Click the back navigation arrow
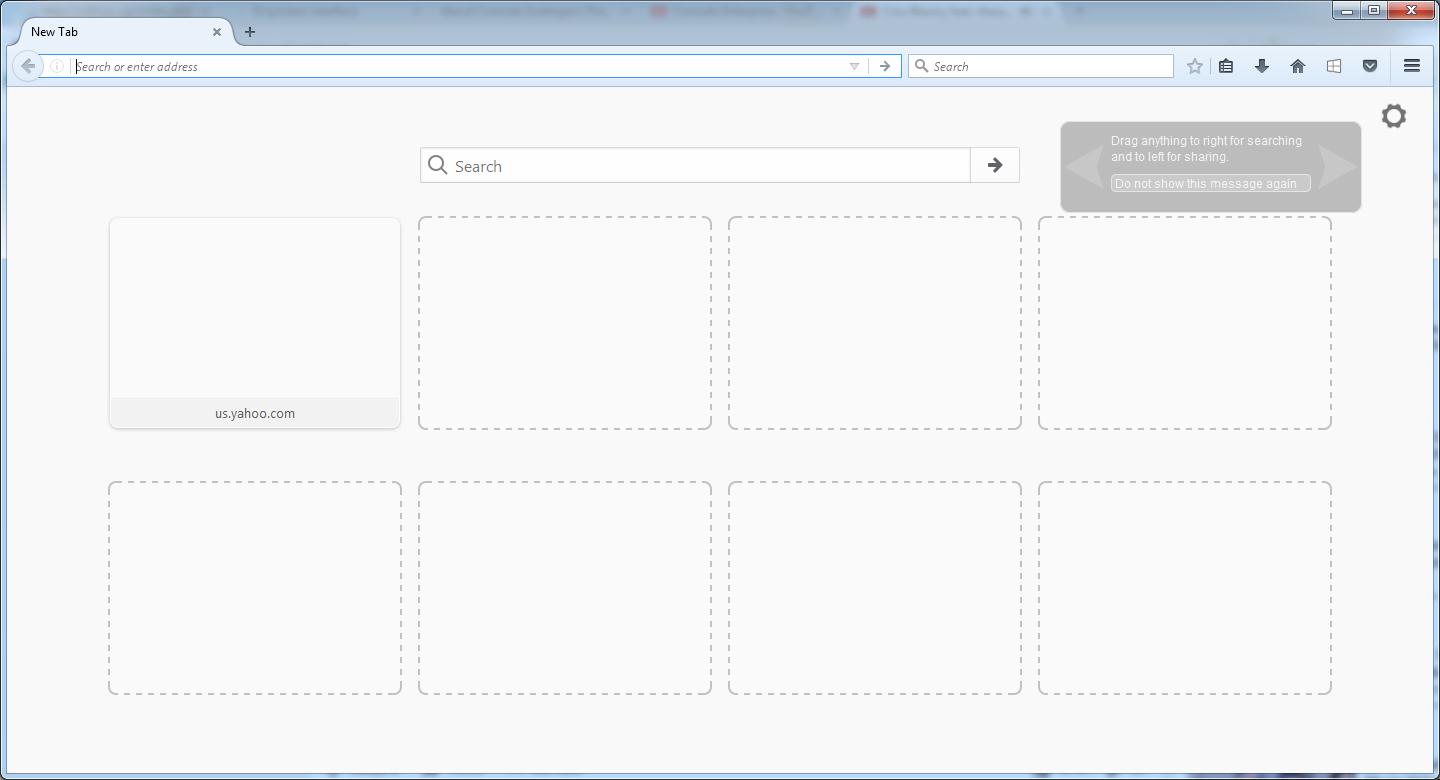 click(27, 66)
